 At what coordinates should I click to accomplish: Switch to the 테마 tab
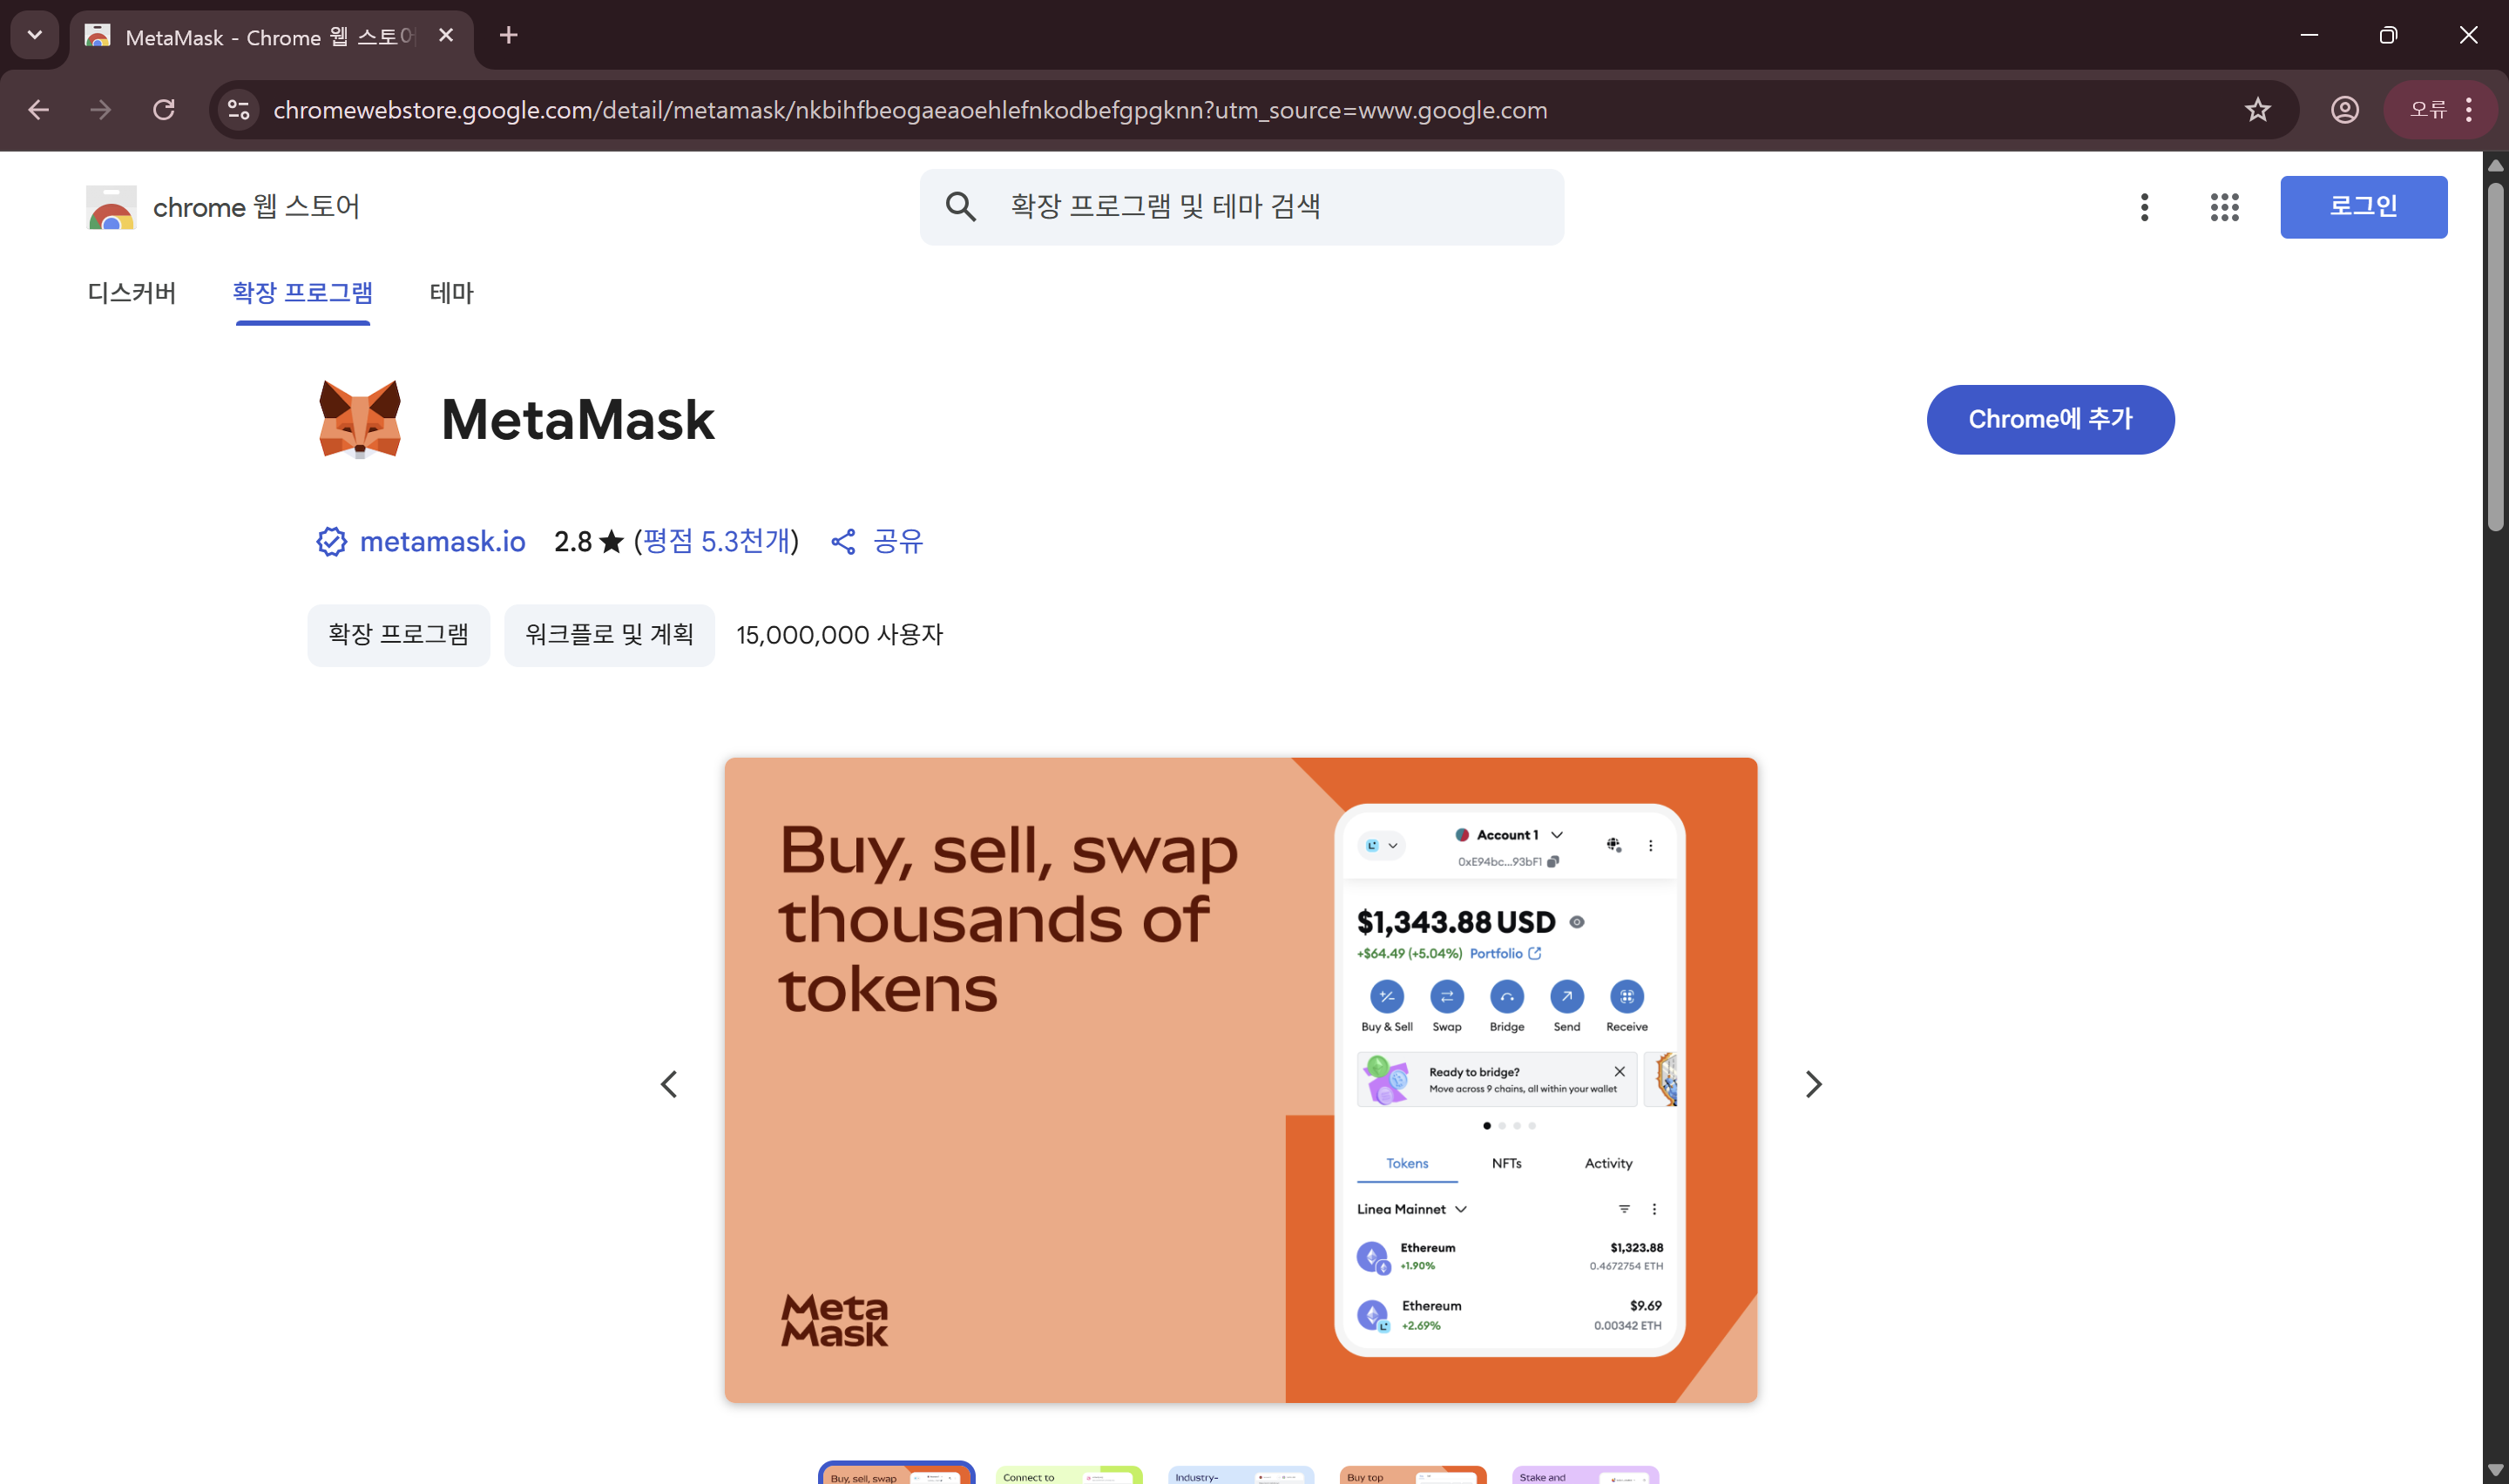coord(451,293)
